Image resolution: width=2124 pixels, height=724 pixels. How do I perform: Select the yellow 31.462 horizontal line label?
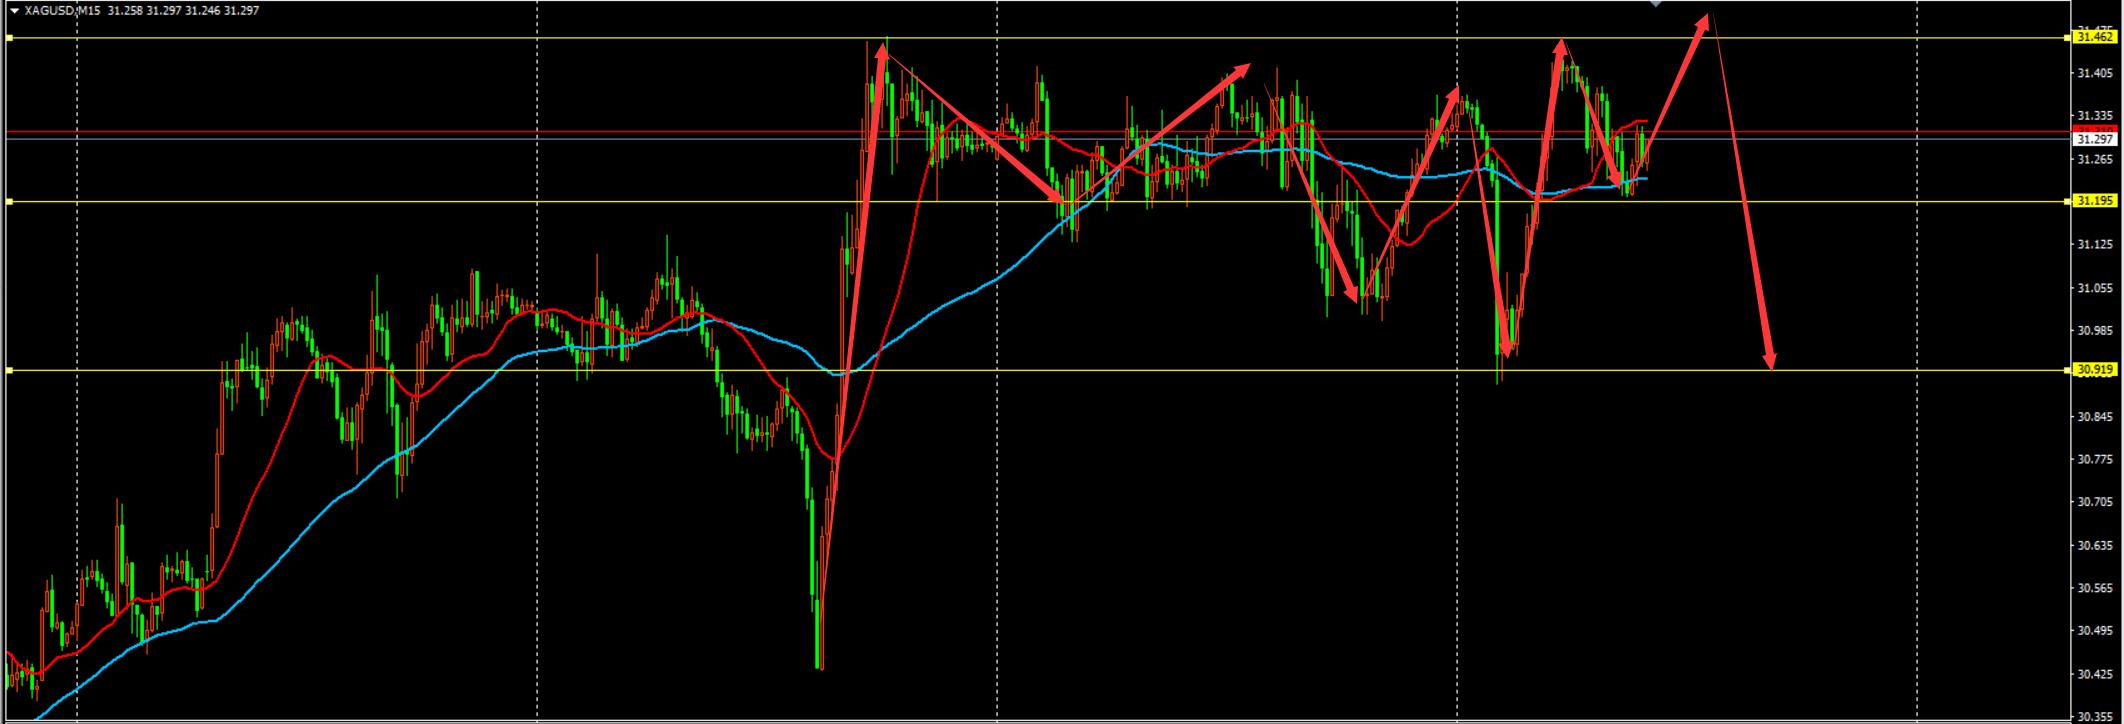click(2095, 37)
